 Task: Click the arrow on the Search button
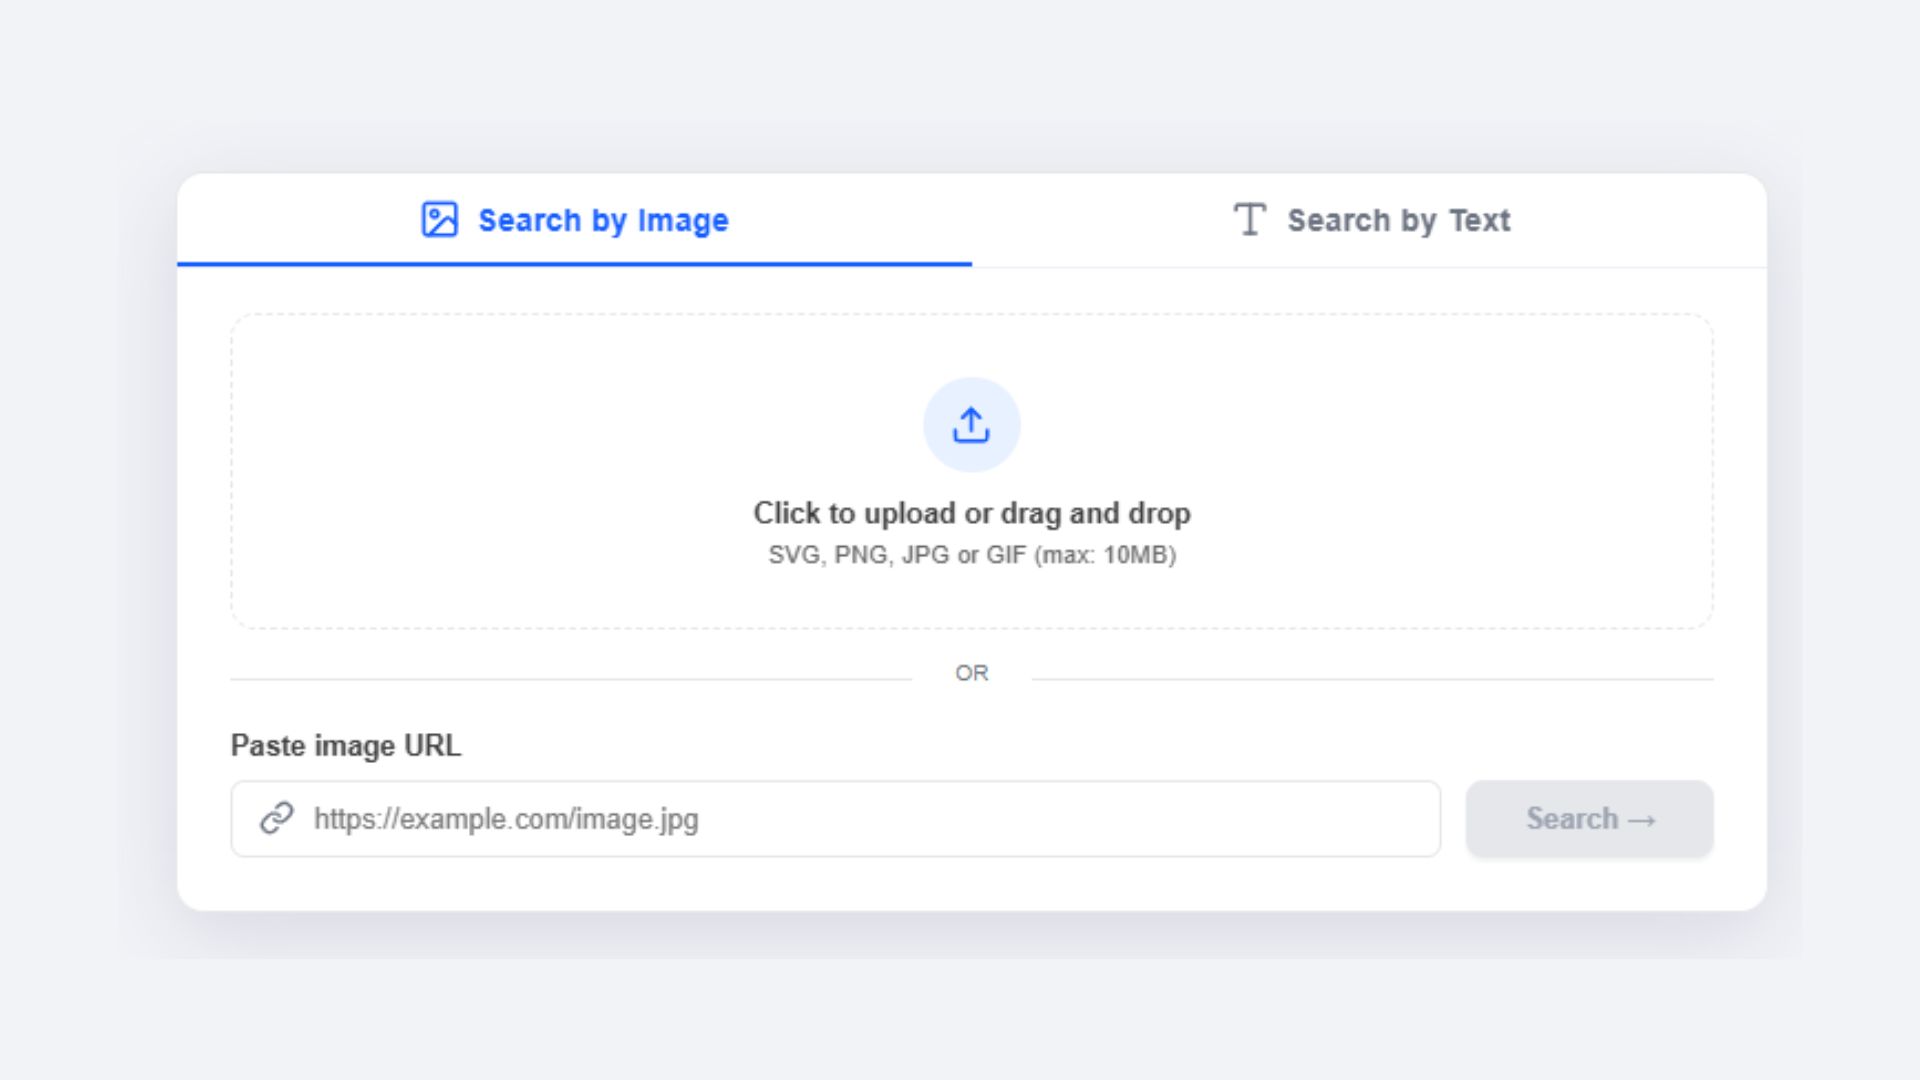coord(1642,820)
